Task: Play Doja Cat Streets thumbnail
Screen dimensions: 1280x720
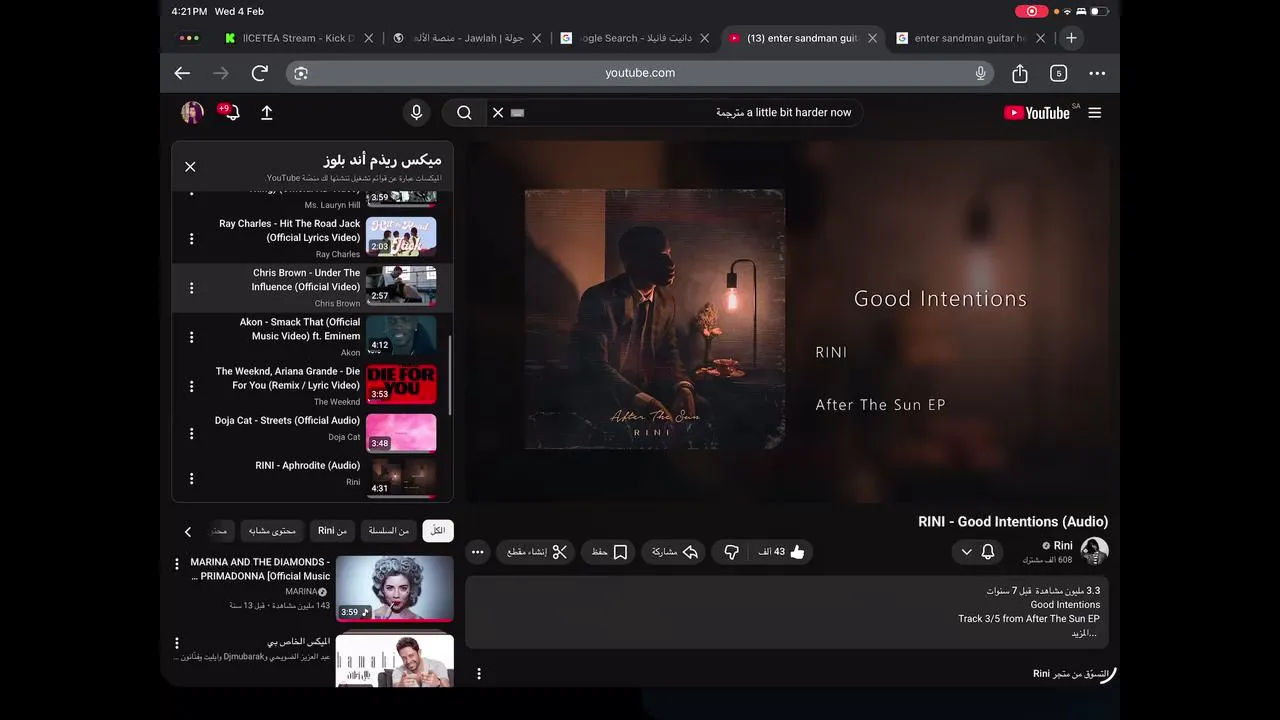Action: click(401, 433)
